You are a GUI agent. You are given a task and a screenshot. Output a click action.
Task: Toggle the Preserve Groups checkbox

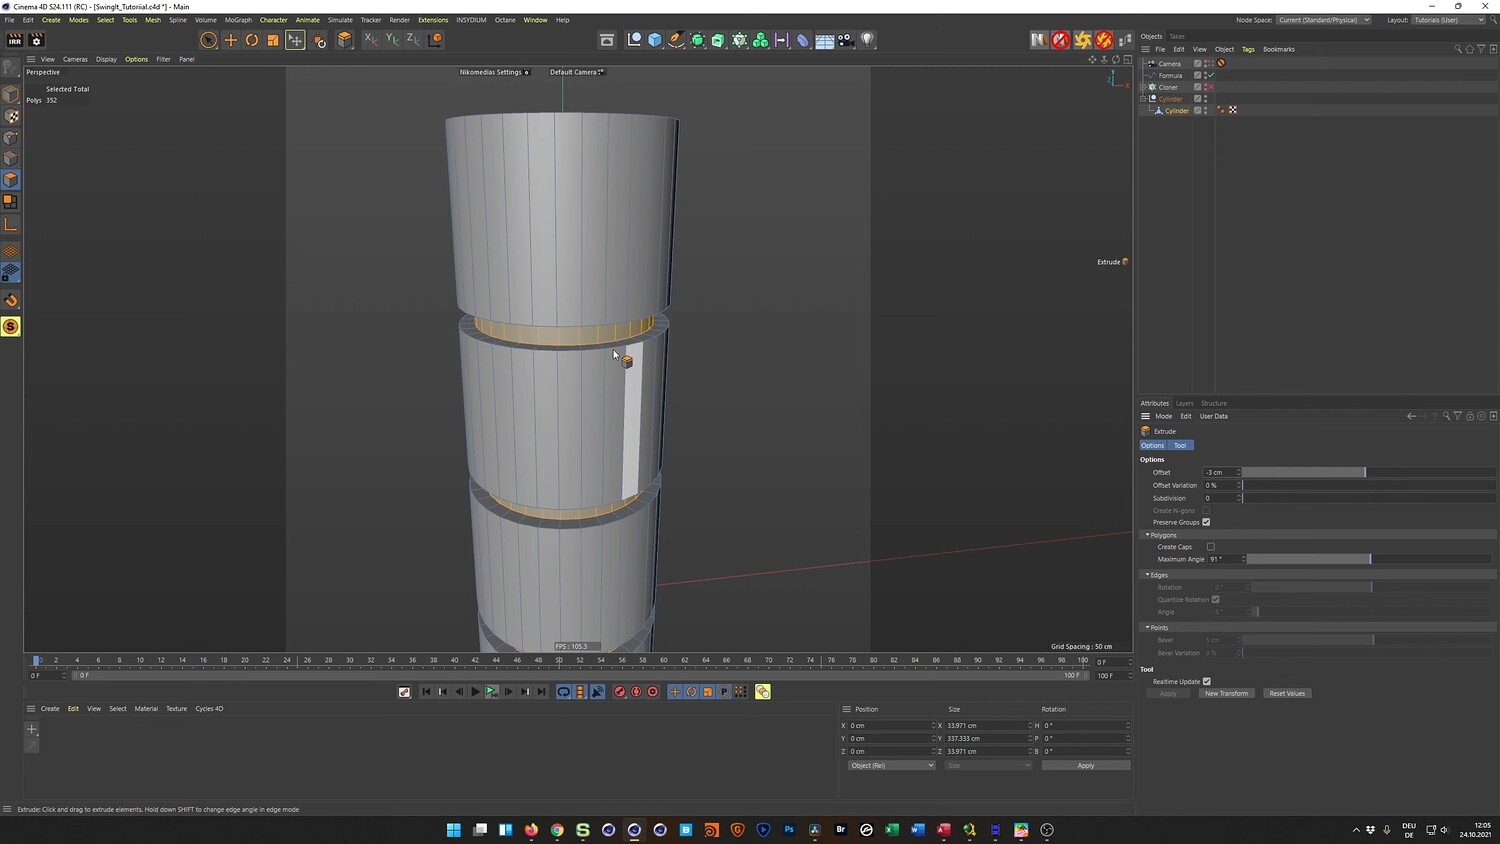point(1206,522)
